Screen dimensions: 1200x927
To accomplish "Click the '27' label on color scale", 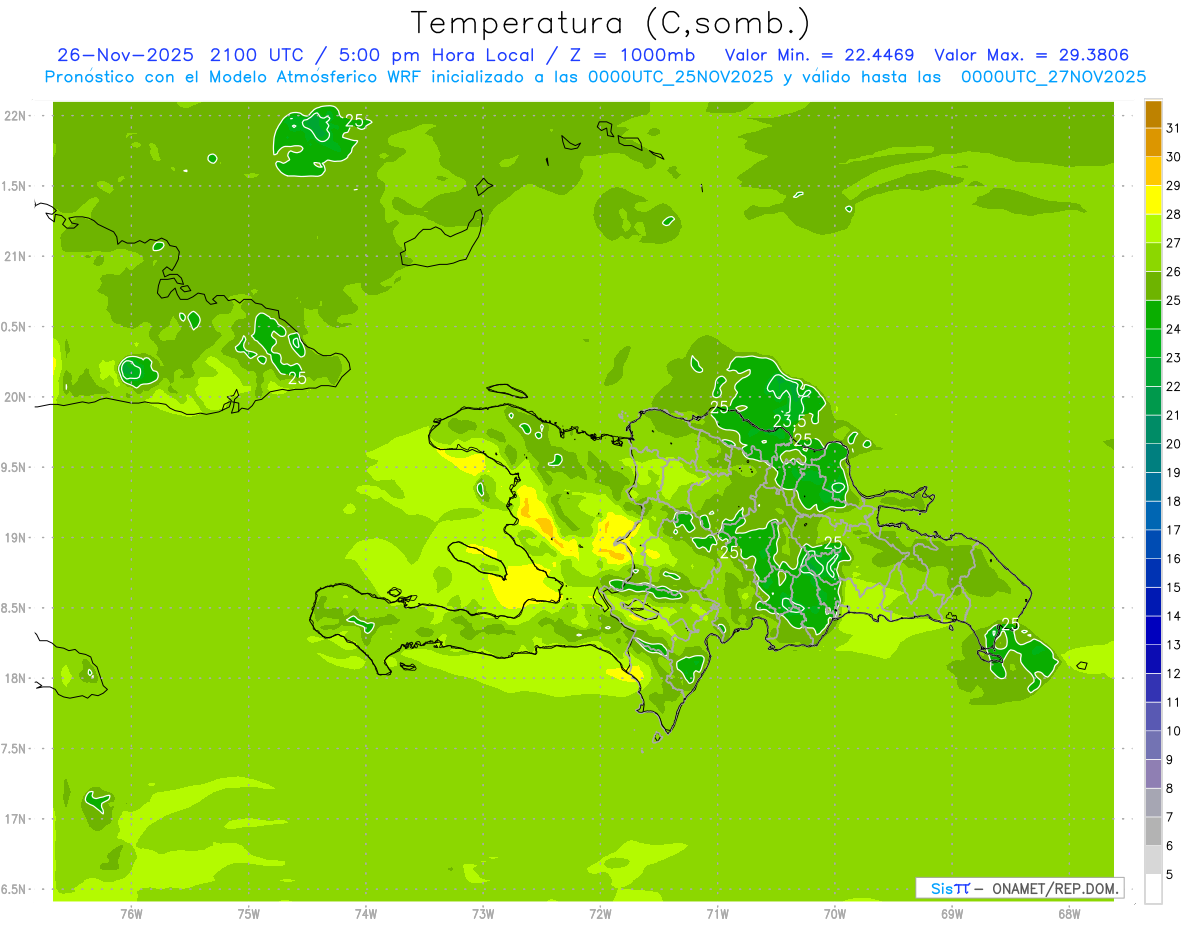I will click(x=1174, y=243).
